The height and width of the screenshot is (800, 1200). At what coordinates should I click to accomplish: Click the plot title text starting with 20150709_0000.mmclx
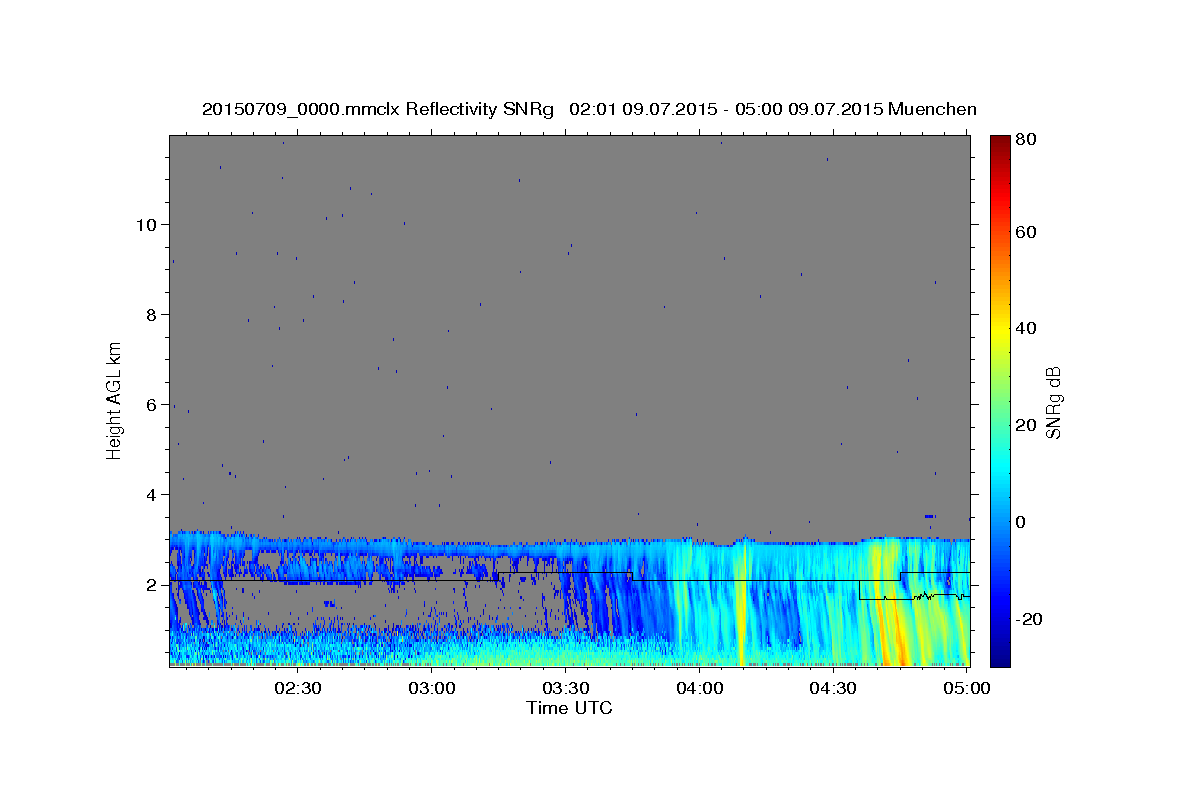589,109
